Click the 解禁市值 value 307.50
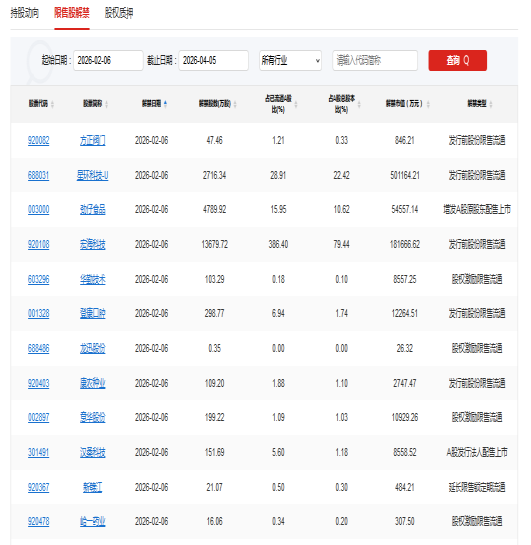The image size is (531, 545). (x=405, y=521)
